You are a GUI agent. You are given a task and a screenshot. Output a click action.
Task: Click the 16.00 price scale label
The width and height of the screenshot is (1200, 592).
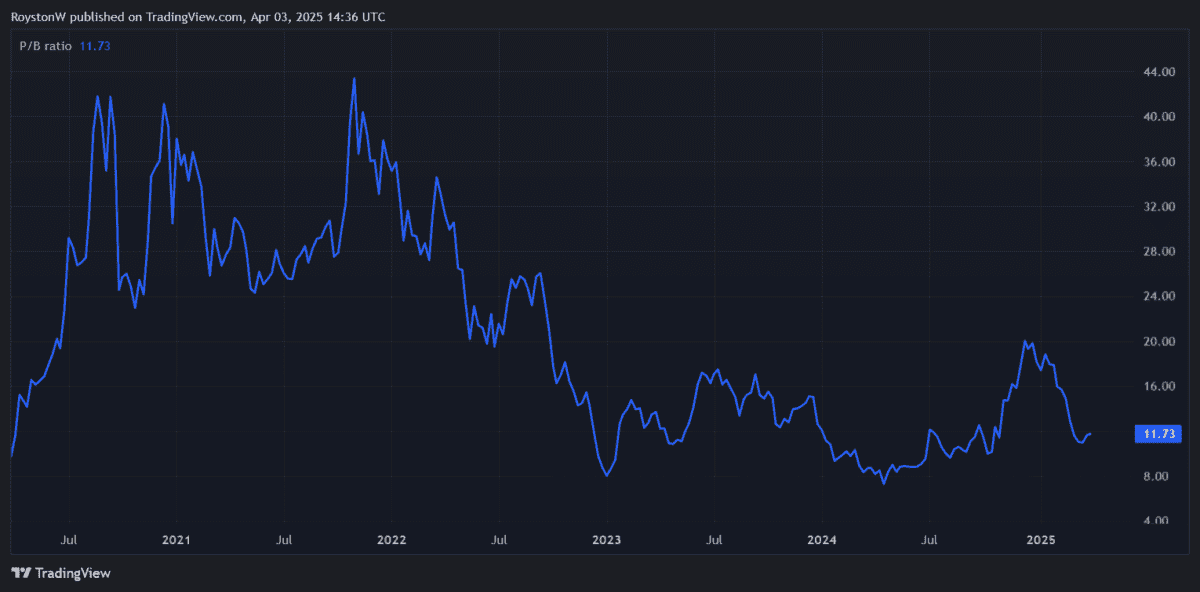point(1158,387)
